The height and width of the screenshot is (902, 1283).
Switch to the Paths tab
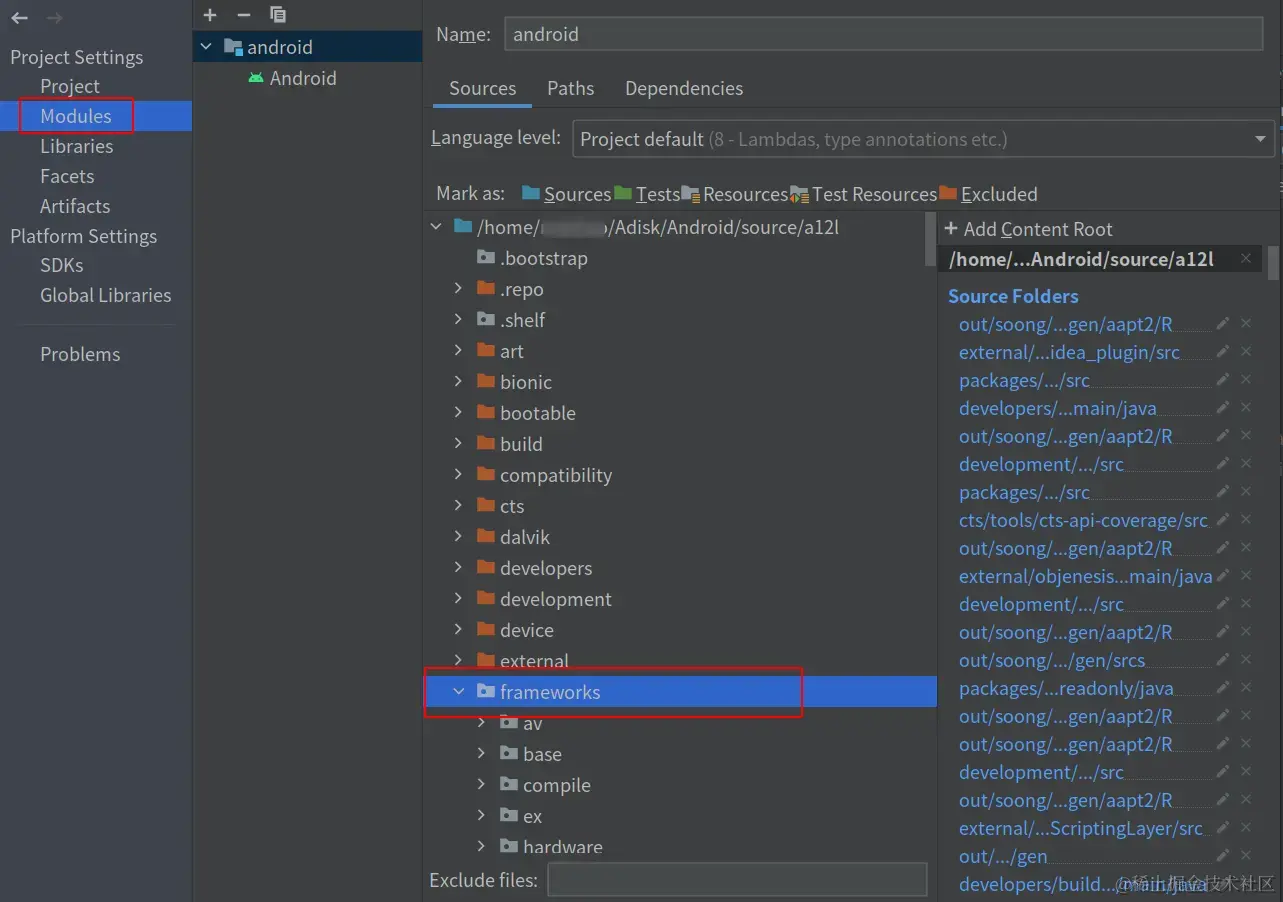[x=570, y=88]
